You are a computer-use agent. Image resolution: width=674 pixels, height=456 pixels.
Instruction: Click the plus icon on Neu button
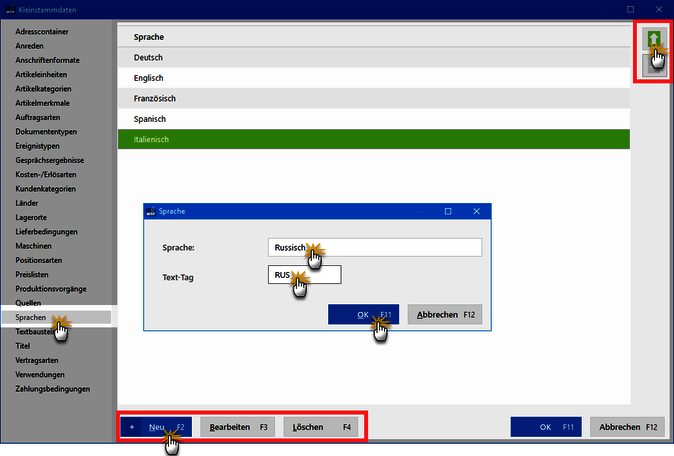pos(132,427)
